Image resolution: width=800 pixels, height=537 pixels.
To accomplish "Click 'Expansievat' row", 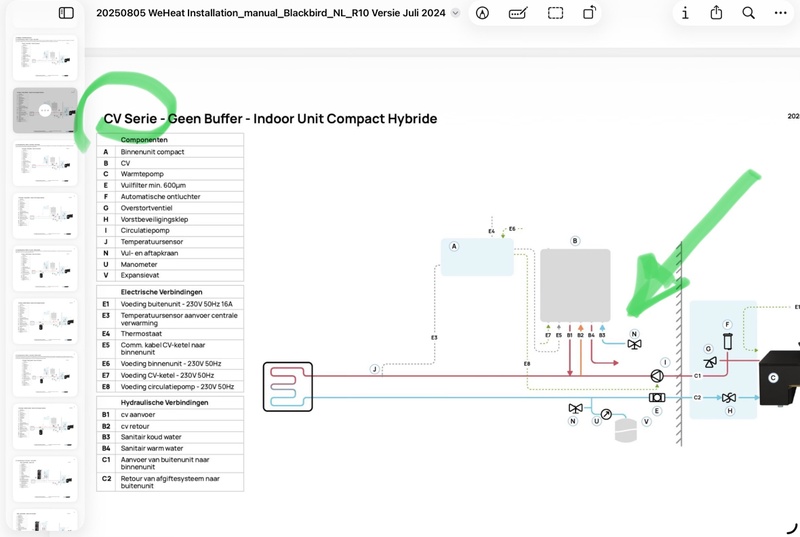I will click(x=170, y=275).
